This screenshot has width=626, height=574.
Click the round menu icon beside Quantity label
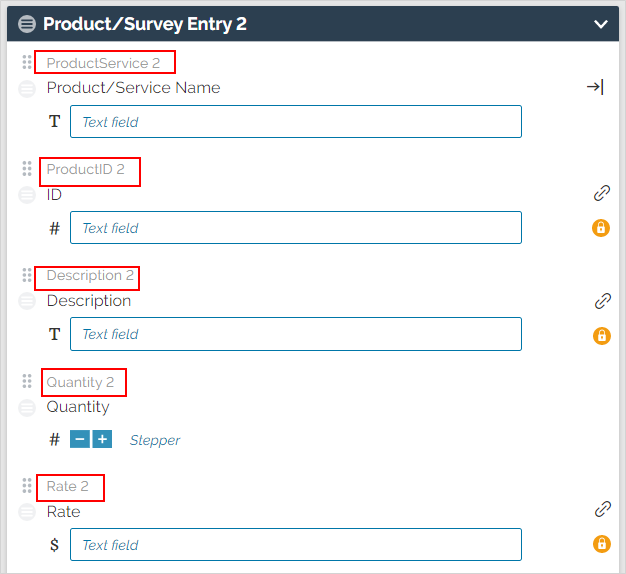click(27, 408)
